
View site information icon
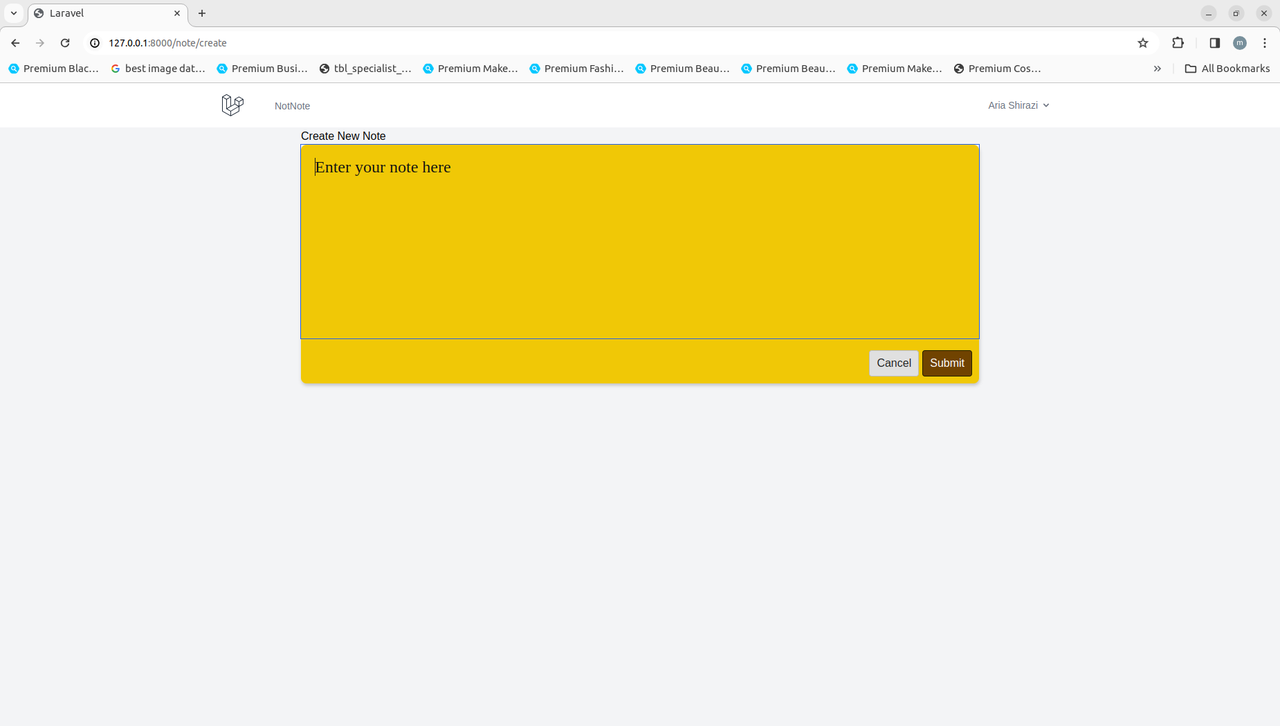click(95, 43)
